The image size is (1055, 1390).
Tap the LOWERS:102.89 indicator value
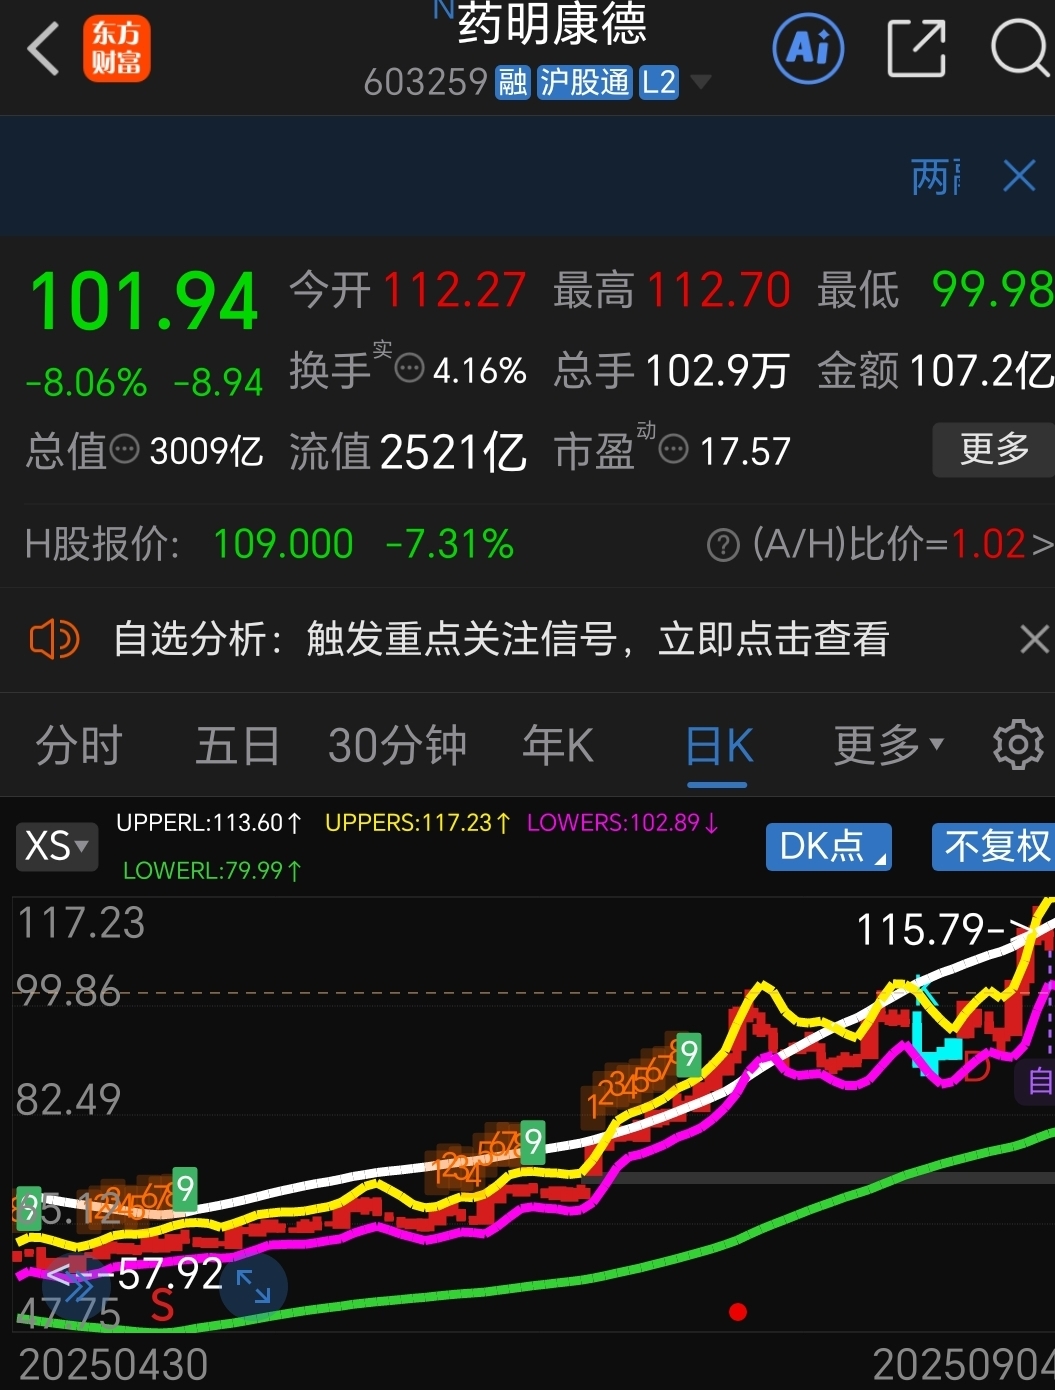[x=623, y=823]
